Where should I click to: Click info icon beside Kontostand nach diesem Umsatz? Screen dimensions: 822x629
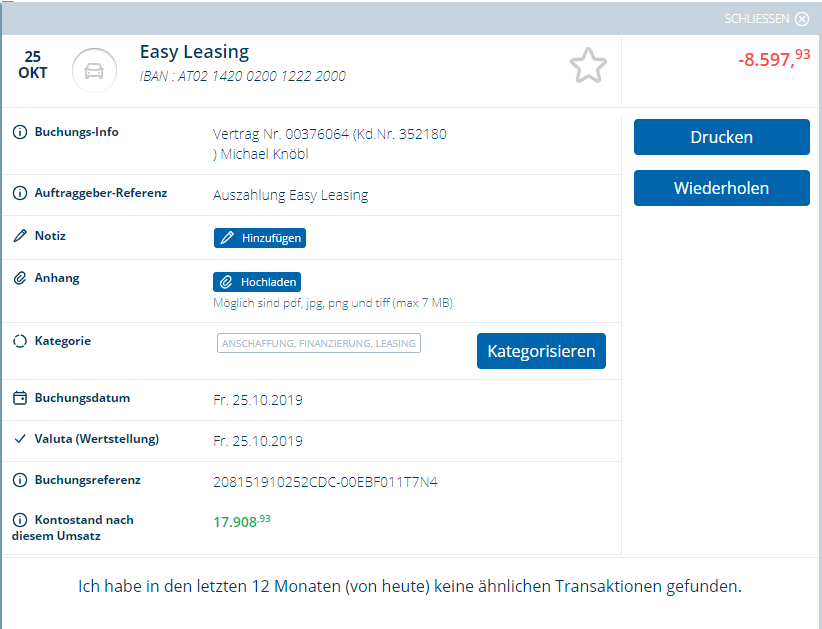click(x=20, y=520)
